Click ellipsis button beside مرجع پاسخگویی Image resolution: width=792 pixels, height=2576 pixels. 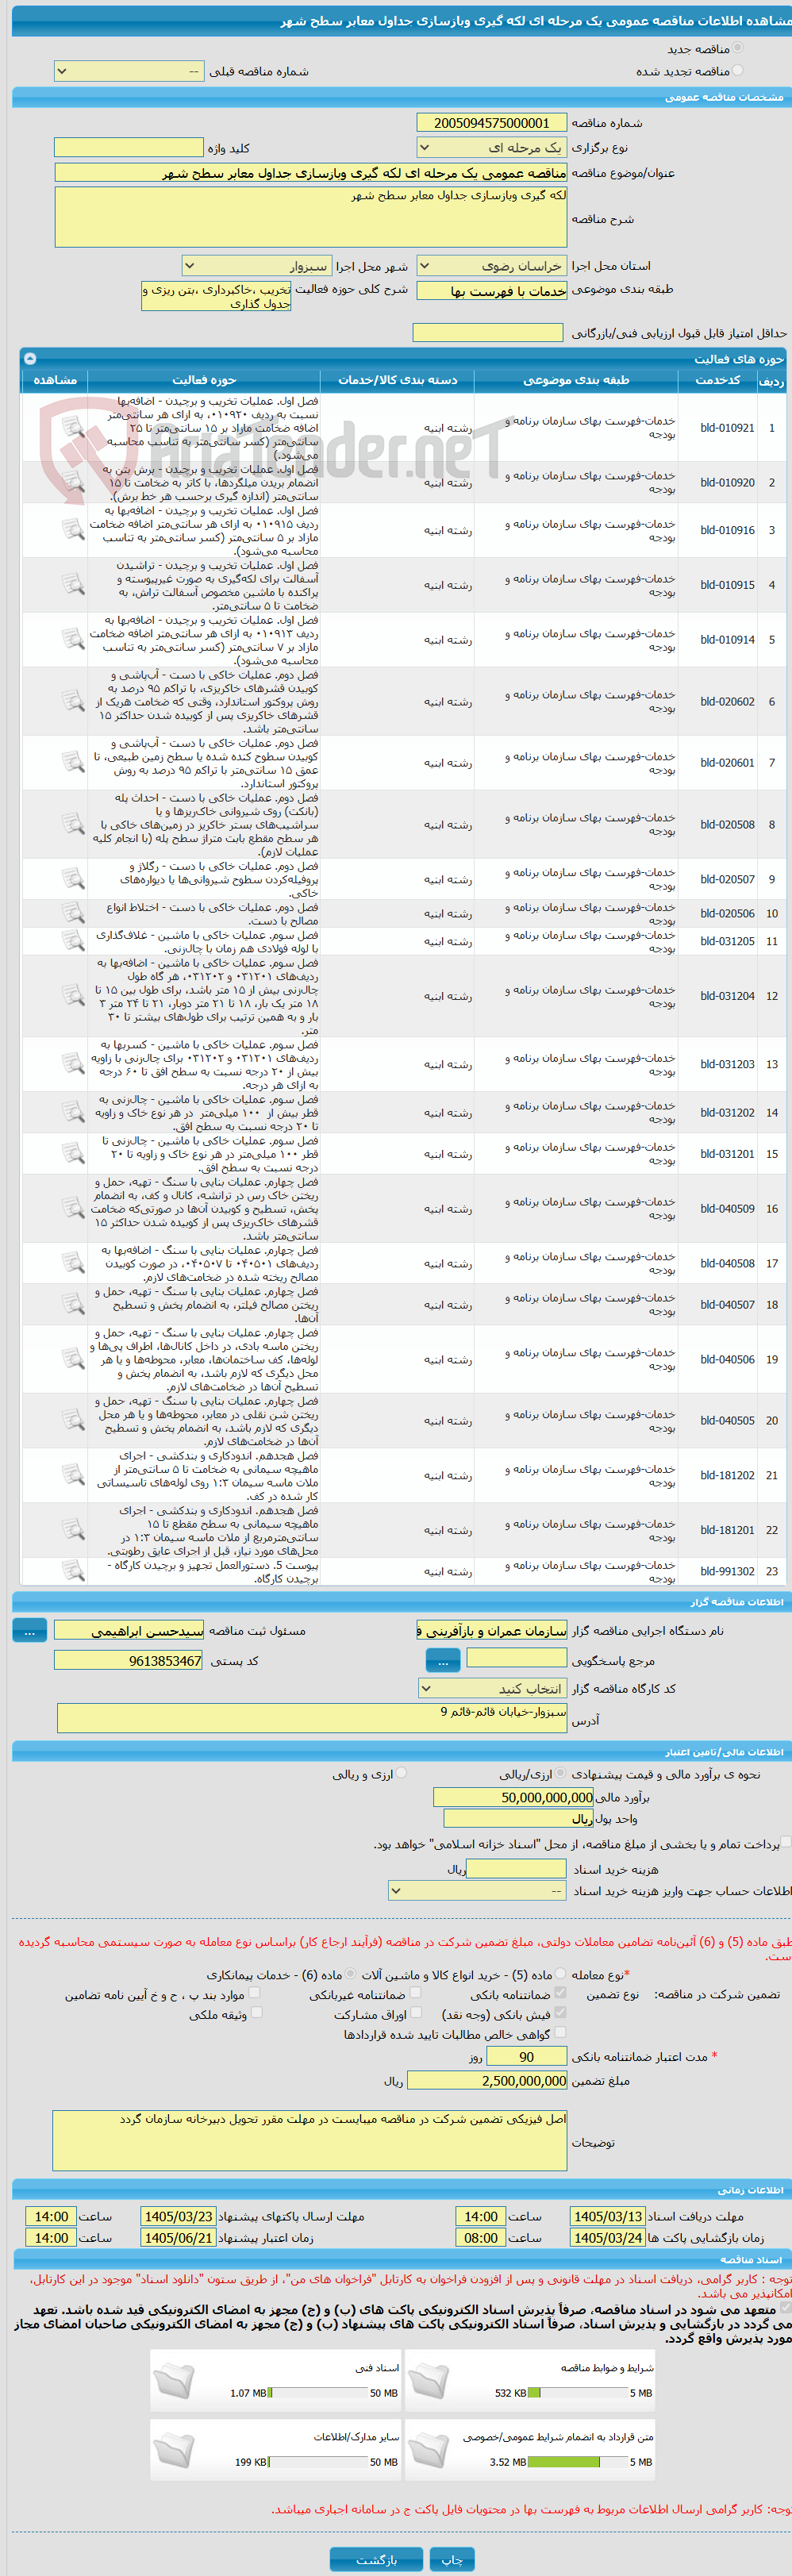(x=443, y=1660)
